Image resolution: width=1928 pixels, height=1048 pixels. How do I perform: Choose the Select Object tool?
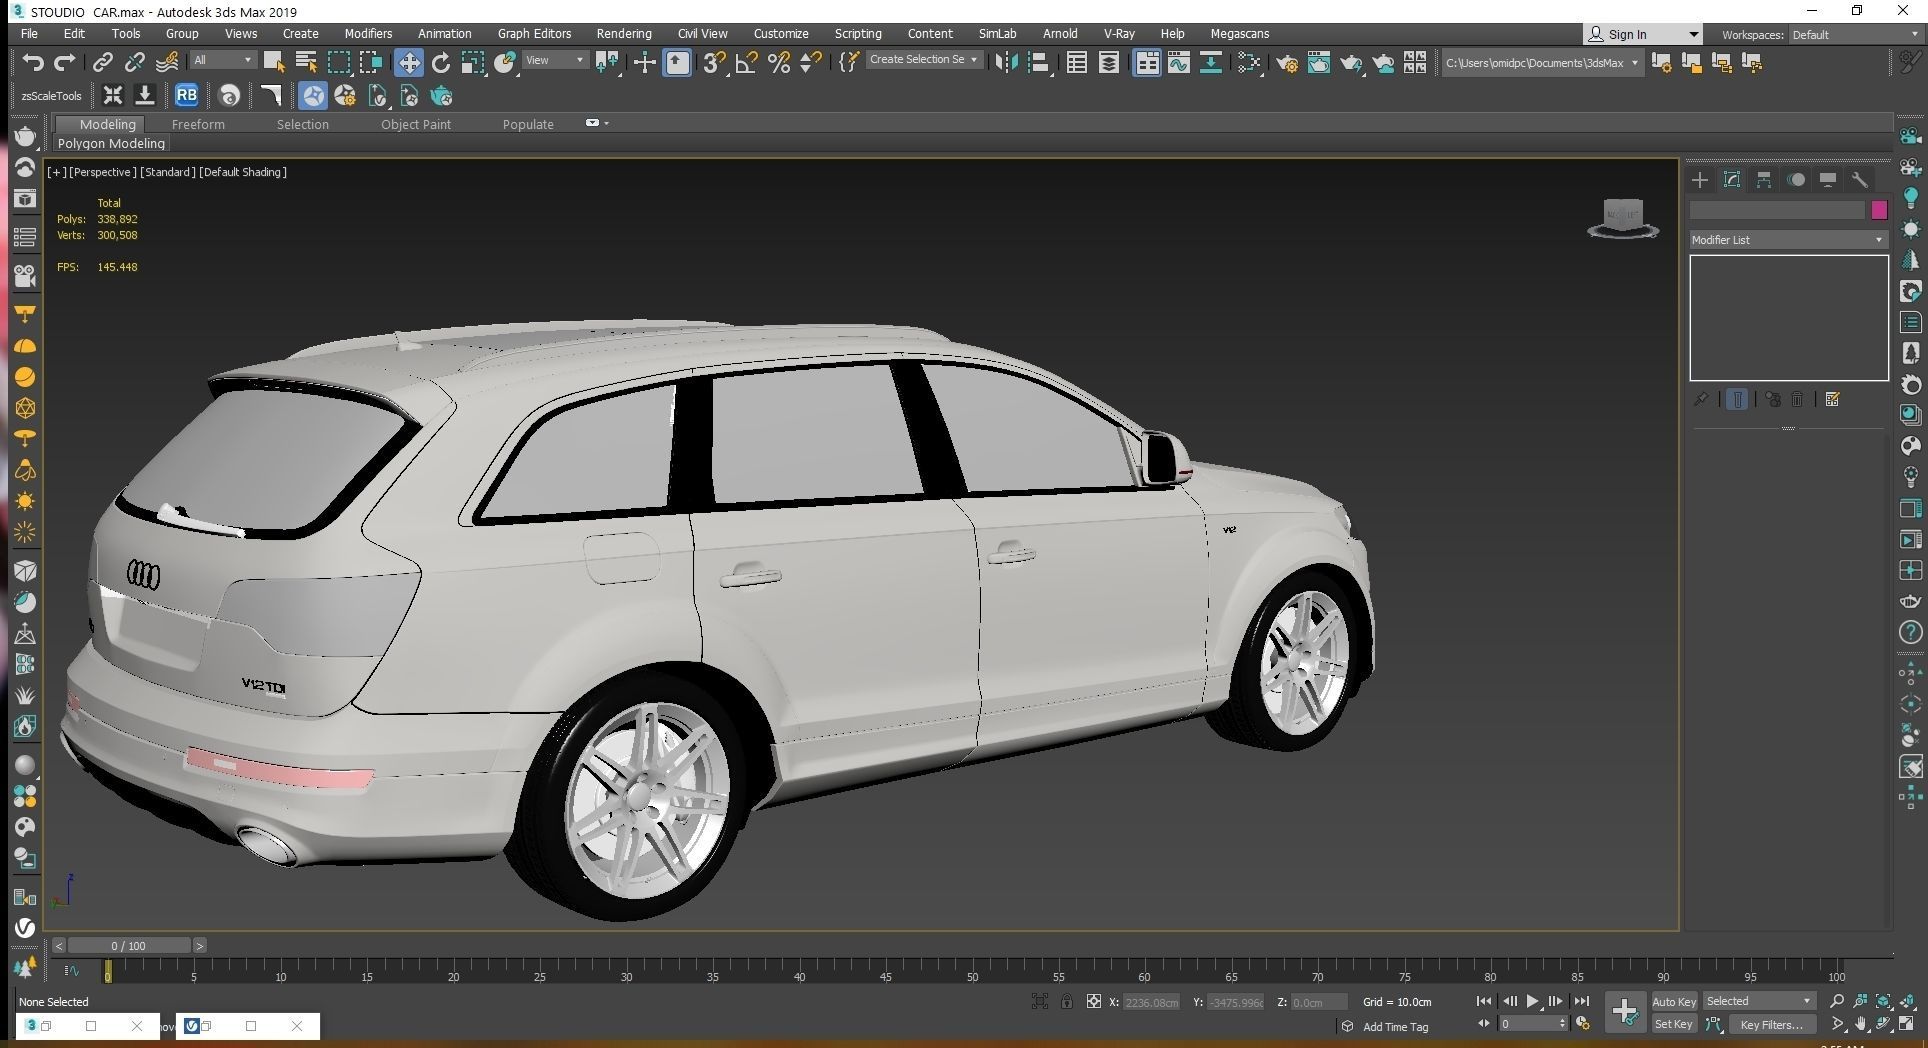point(273,63)
